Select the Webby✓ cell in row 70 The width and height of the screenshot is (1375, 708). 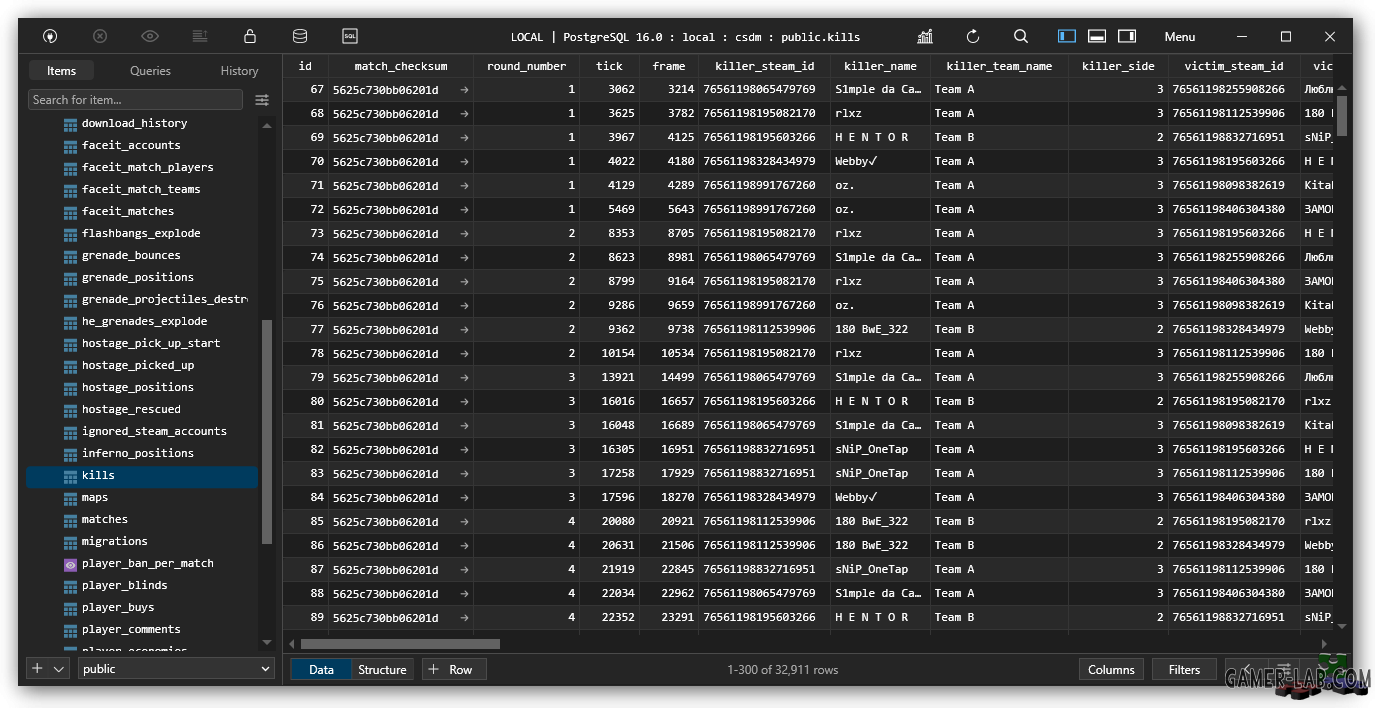[x=880, y=161]
